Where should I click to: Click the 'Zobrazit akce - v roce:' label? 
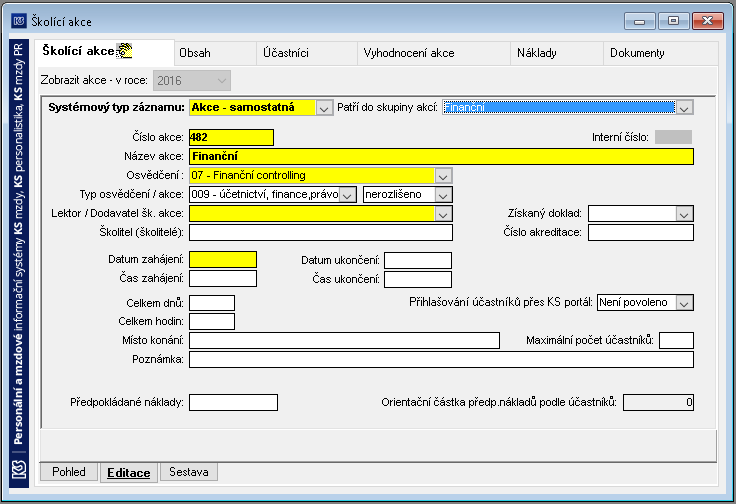[94, 80]
